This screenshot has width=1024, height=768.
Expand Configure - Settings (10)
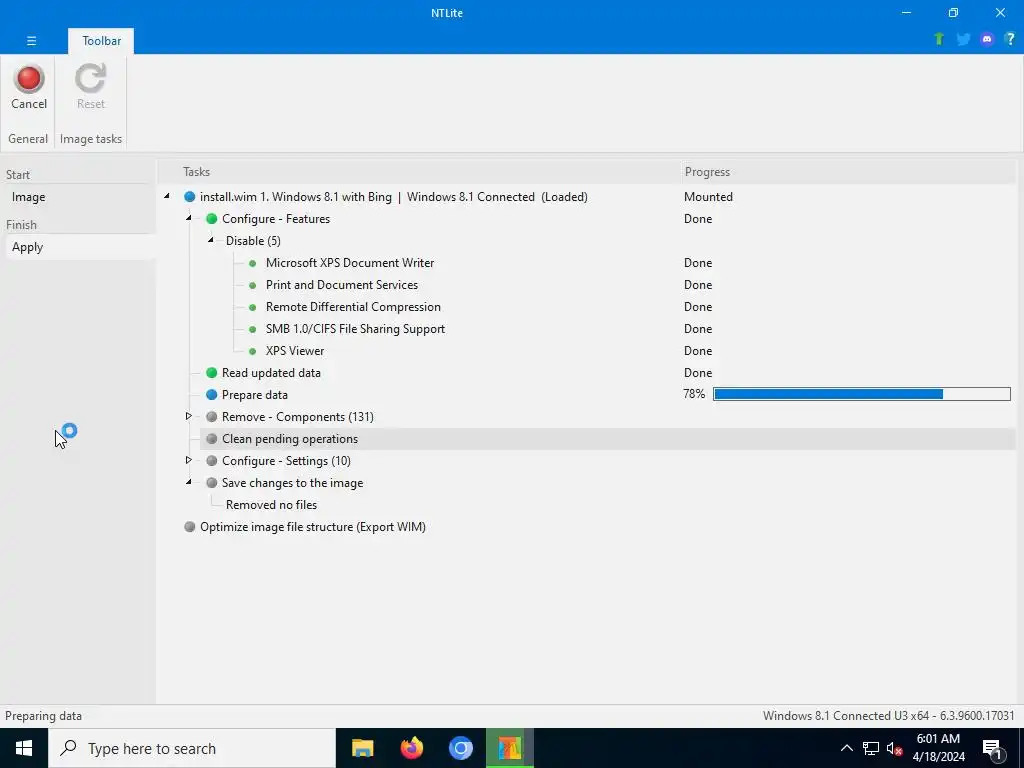coord(189,460)
